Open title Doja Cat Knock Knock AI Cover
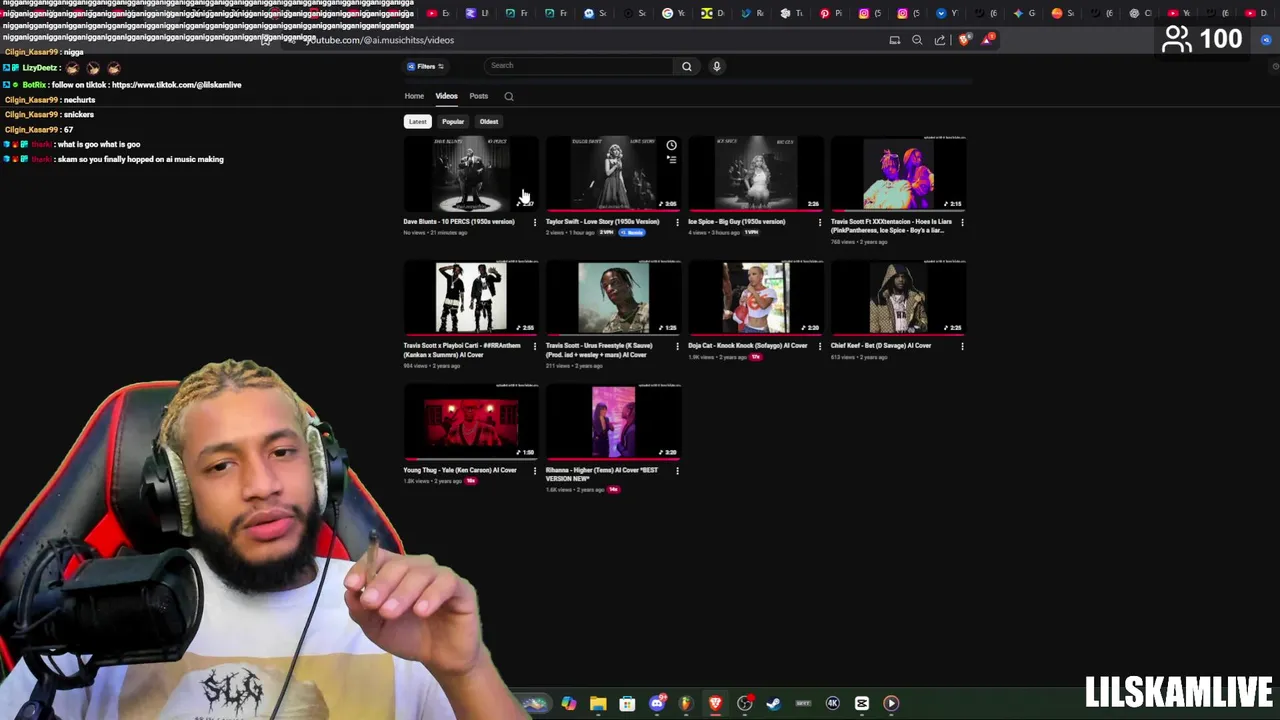Image resolution: width=1280 pixels, height=720 pixels. coord(748,346)
